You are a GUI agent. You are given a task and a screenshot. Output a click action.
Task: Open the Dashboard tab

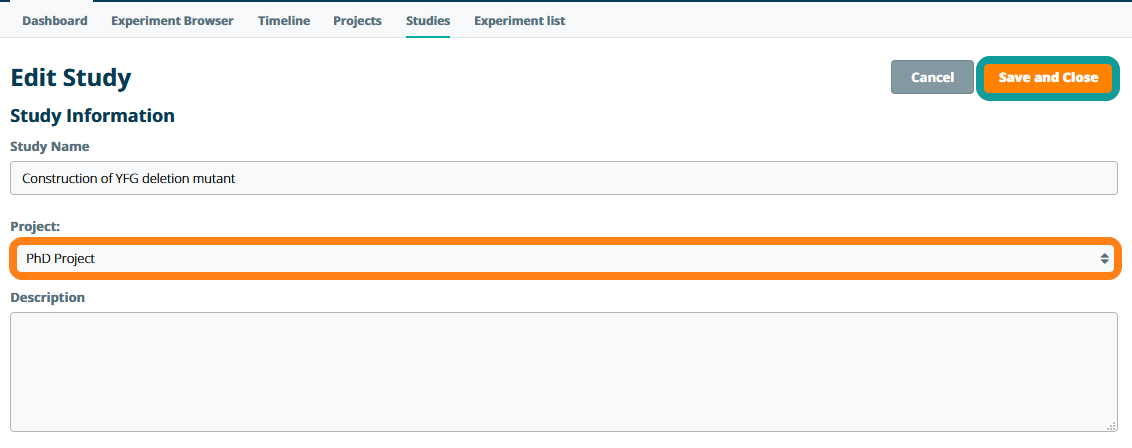click(x=54, y=21)
